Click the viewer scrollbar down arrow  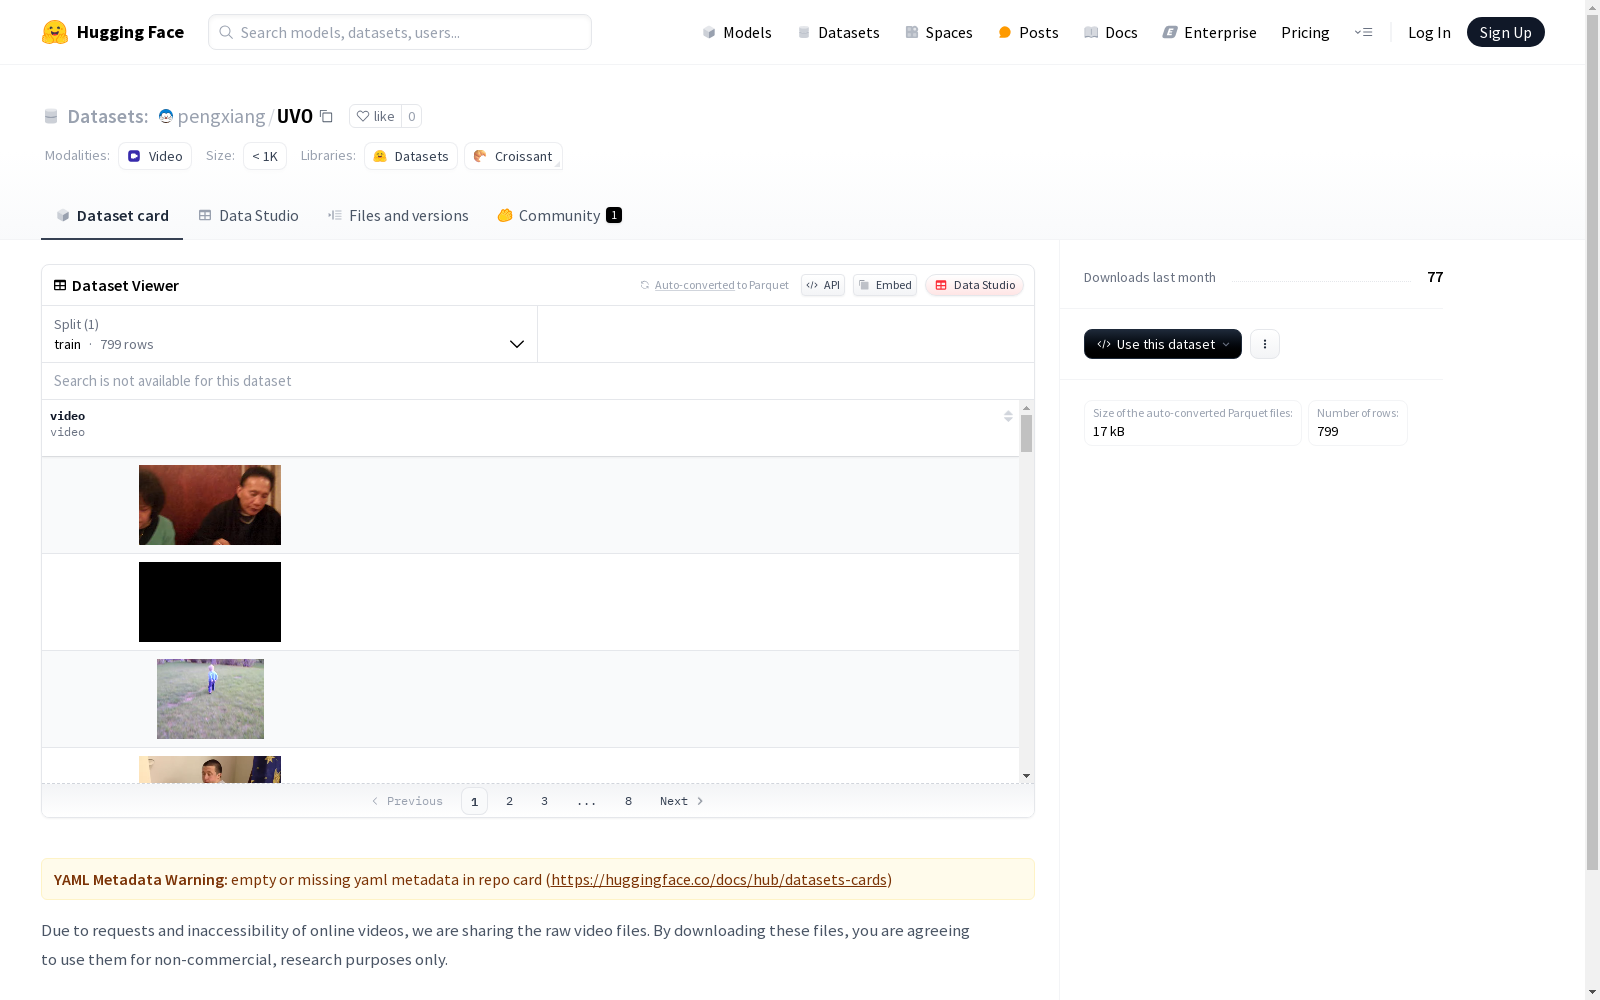click(1026, 776)
